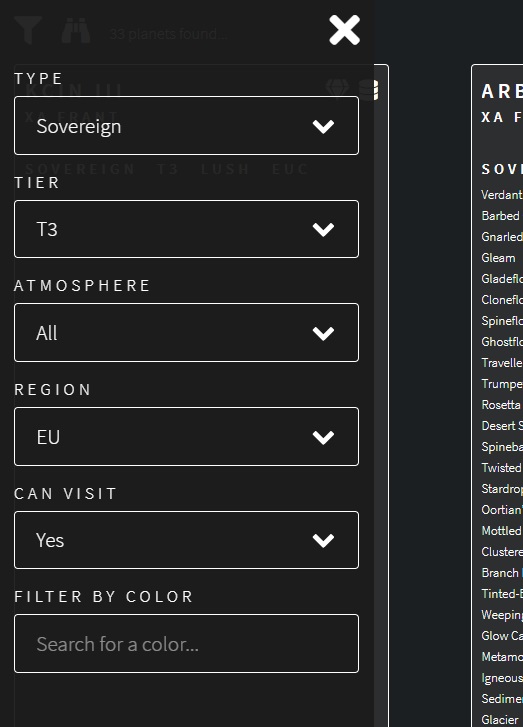Focus the Search for a color field
Screen dimensions: 523x727
pyautogui.click(x=186, y=644)
